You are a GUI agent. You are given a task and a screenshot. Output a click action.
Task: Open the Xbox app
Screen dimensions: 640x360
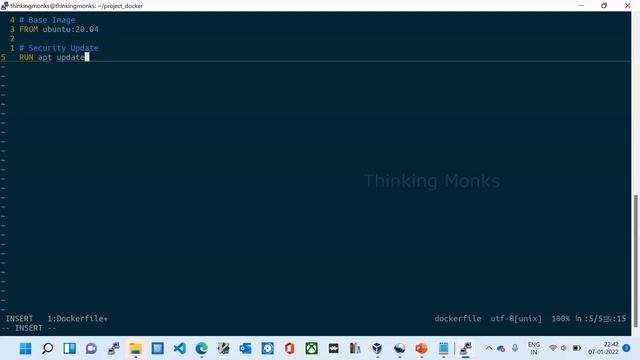click(x=312, y=349)
